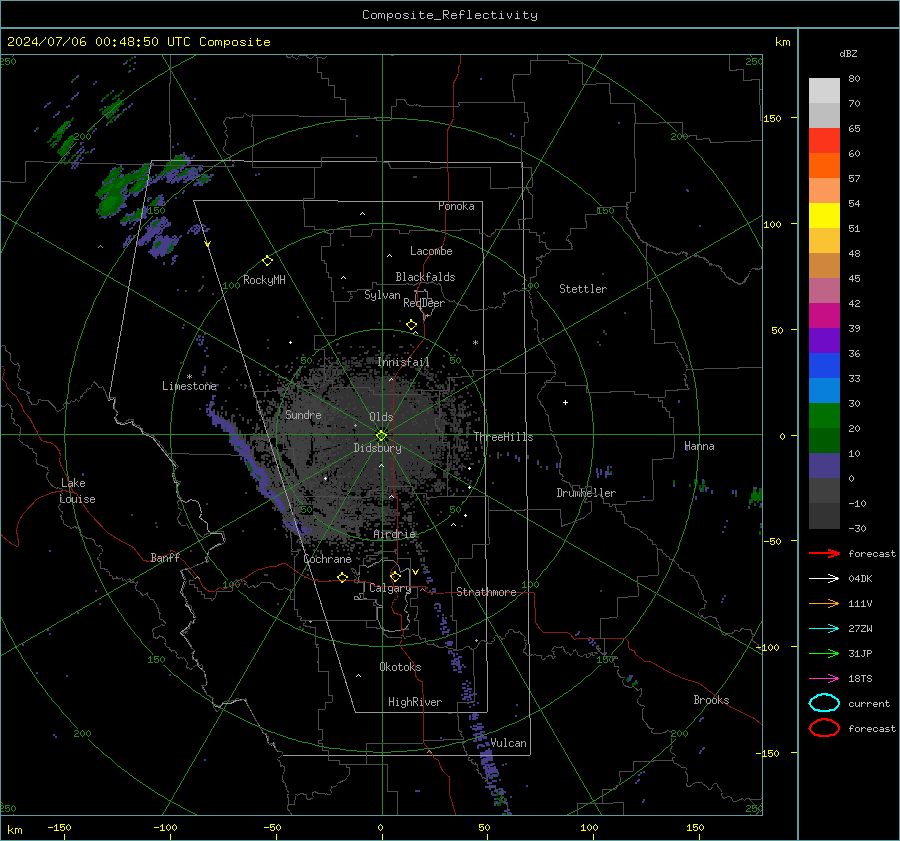Click the Lake Louise label

point(77,491)
